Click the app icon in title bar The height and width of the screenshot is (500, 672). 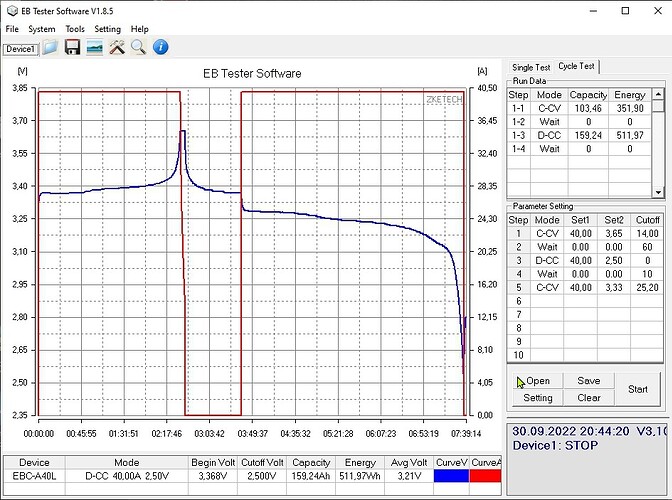tap(12, 11)
